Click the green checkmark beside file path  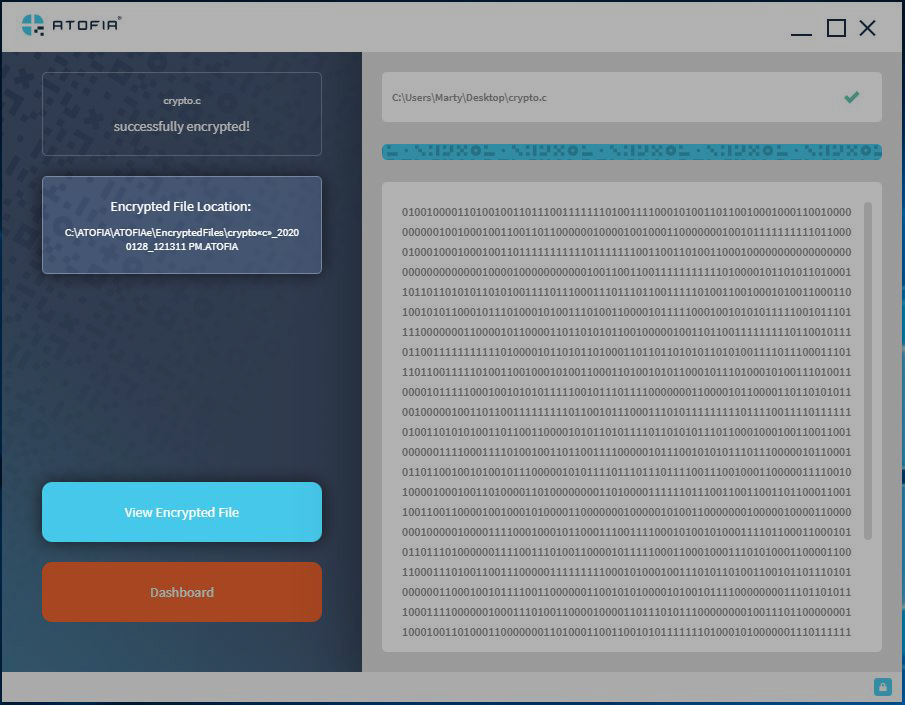851,97
